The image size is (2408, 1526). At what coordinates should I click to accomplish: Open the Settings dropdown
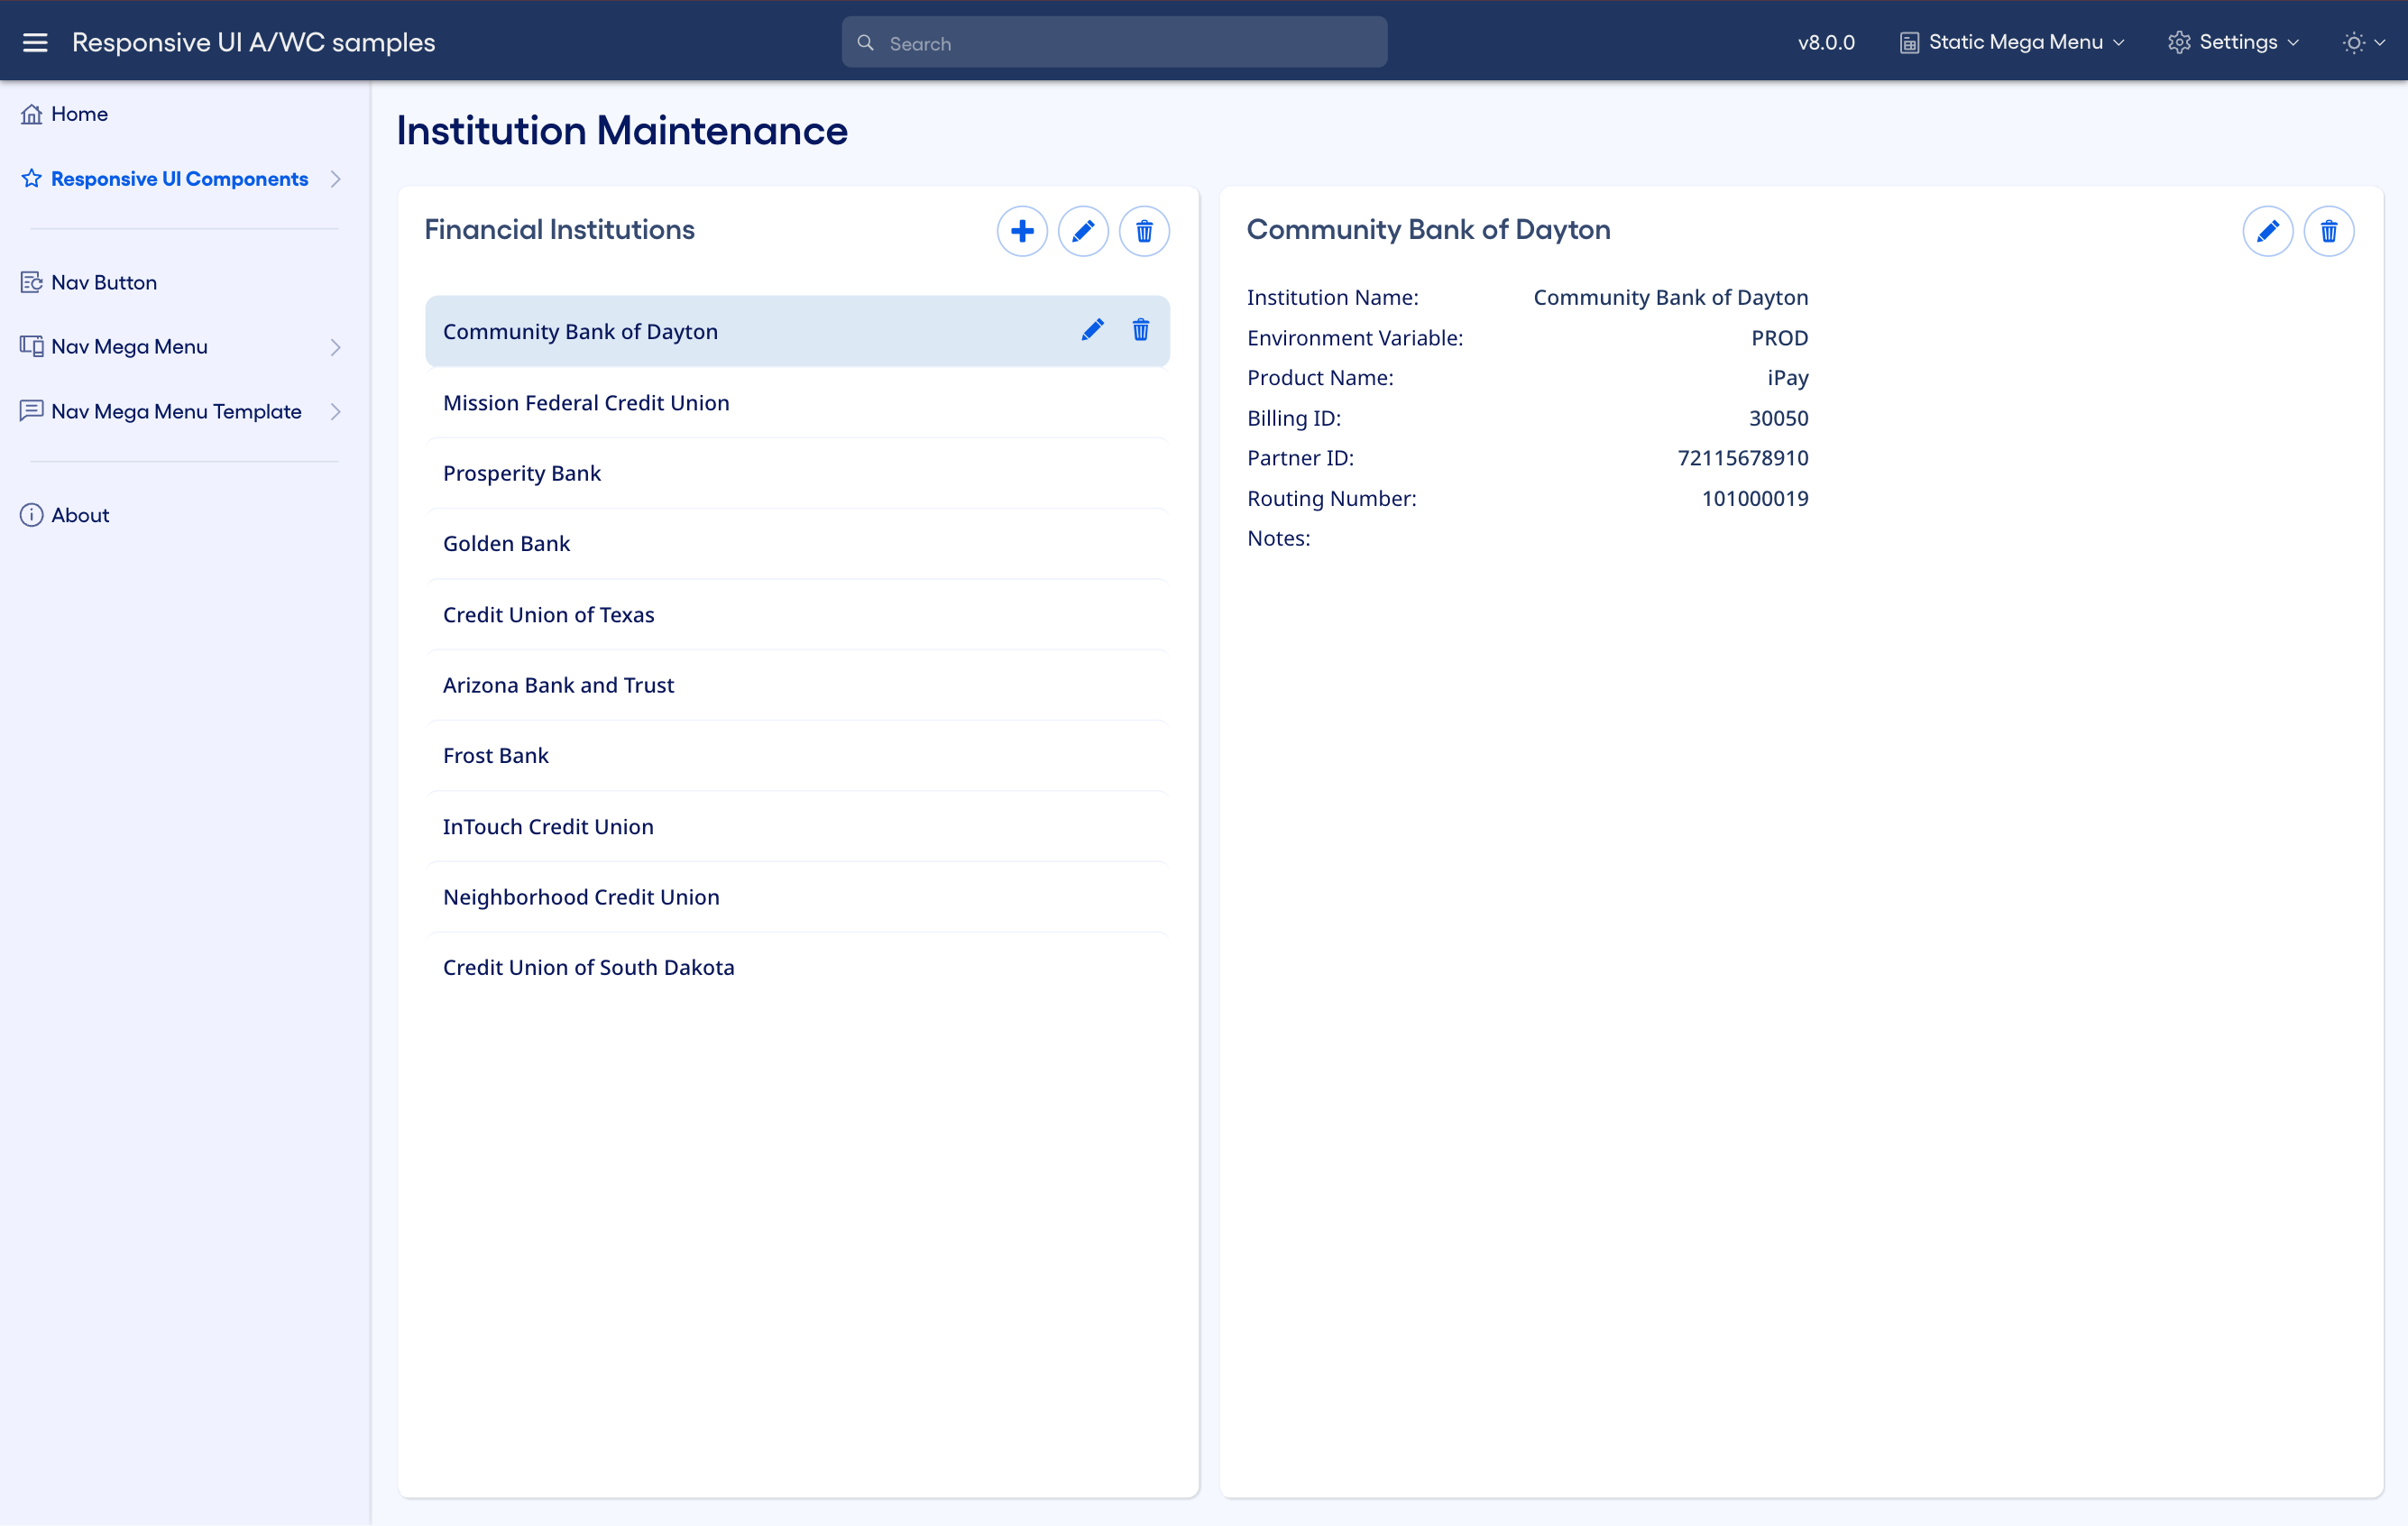tap(2234, 42)
